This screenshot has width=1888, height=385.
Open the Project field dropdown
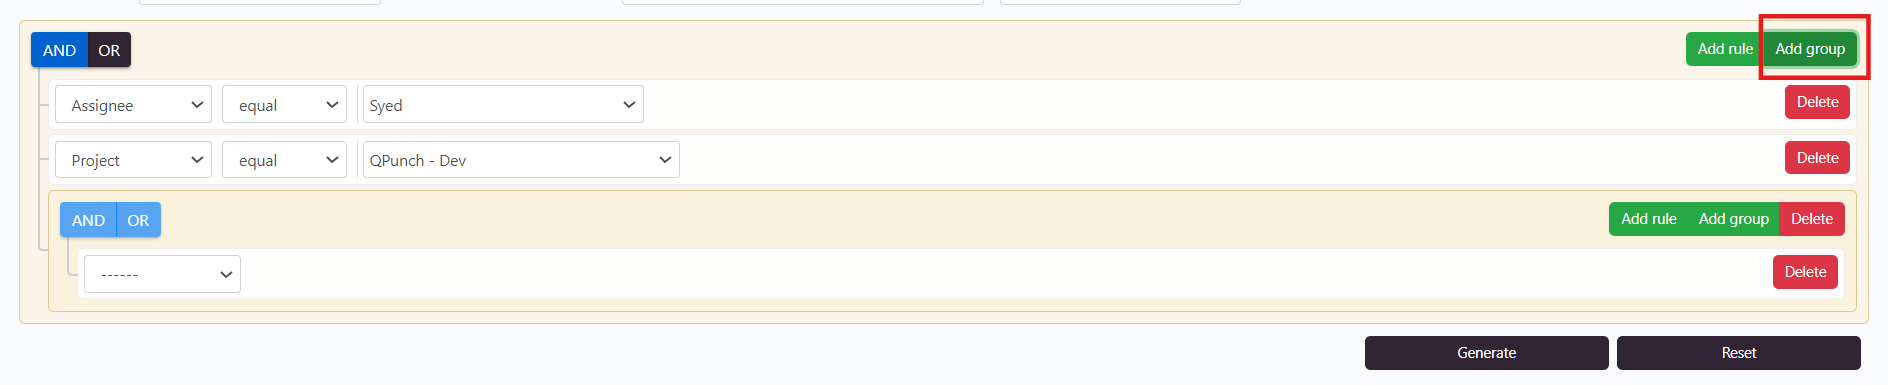133,160
